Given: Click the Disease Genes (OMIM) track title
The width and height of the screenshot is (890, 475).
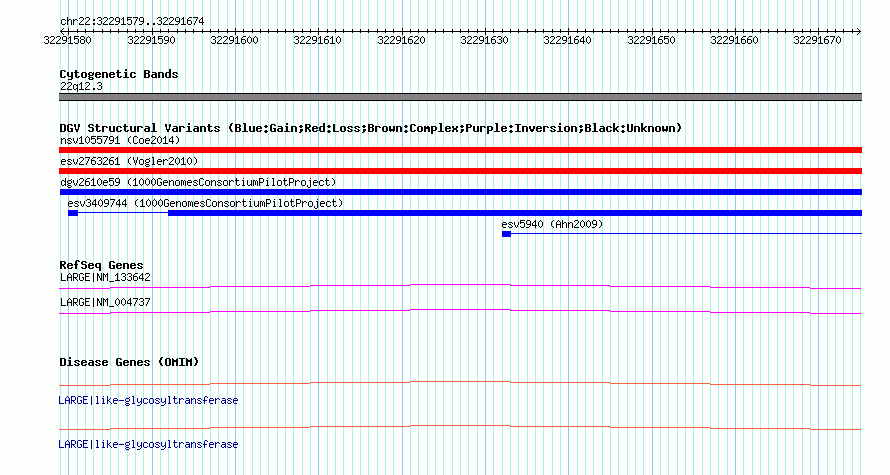Looking at the screenshot, I should coord(129,362).
